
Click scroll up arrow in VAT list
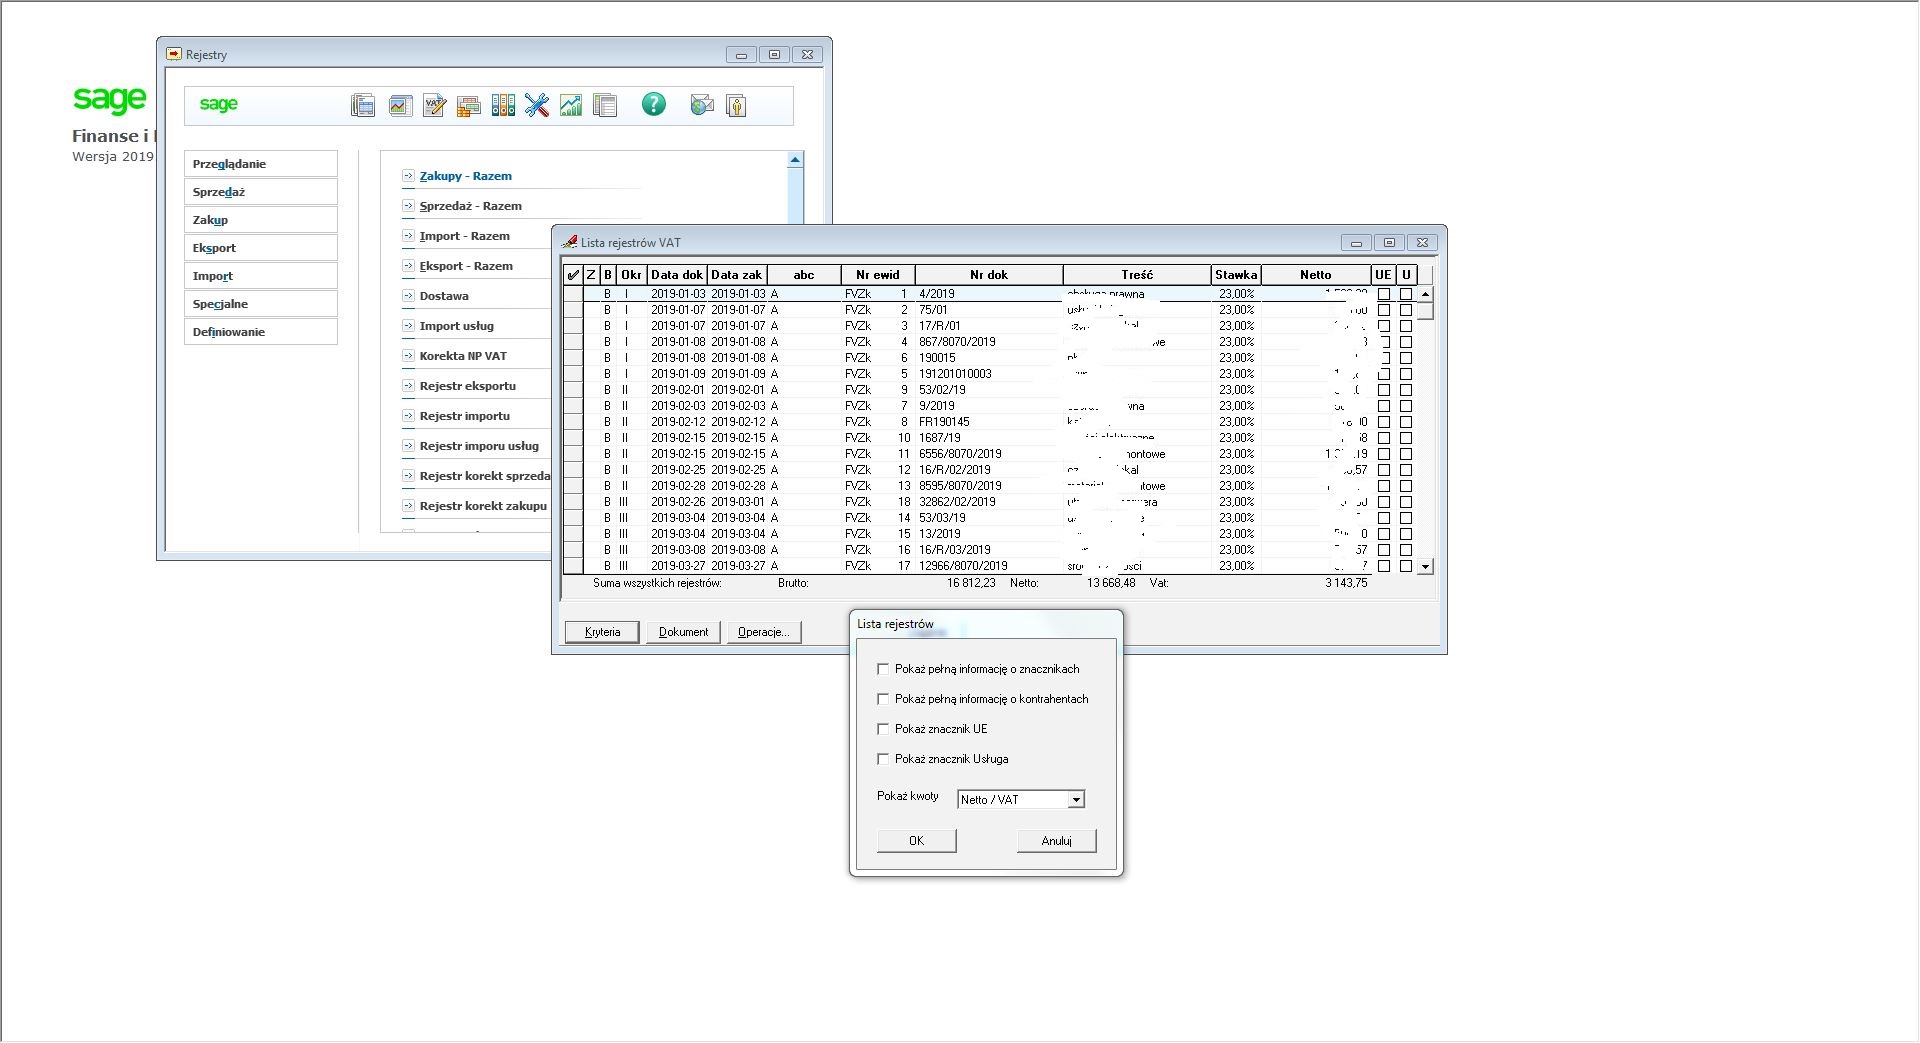(1426, 294)
